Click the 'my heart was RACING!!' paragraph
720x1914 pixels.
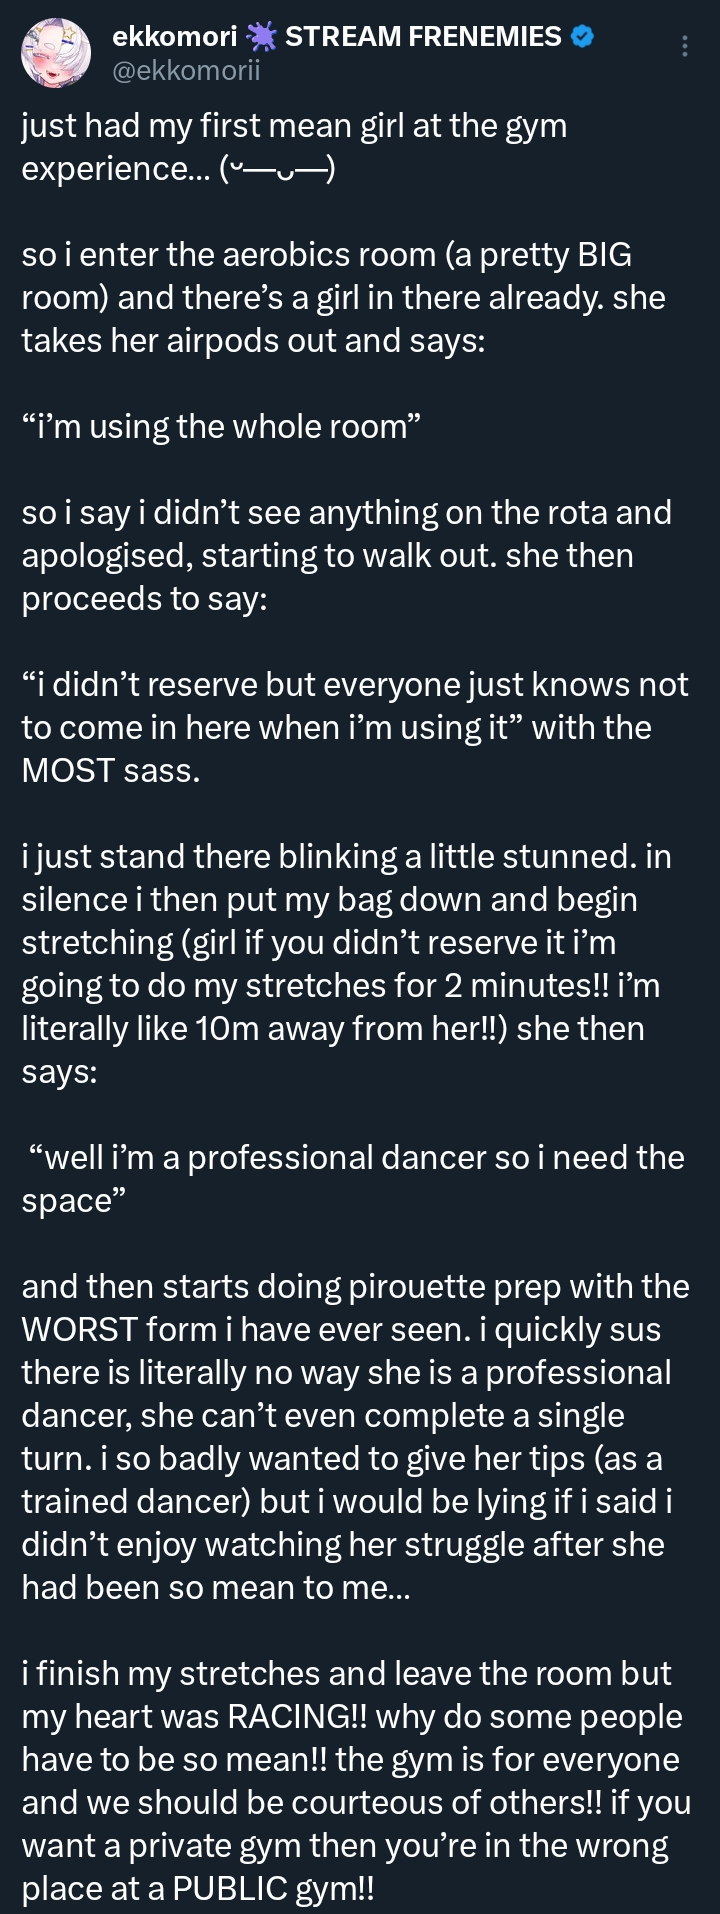click(x=356, y=1781)
